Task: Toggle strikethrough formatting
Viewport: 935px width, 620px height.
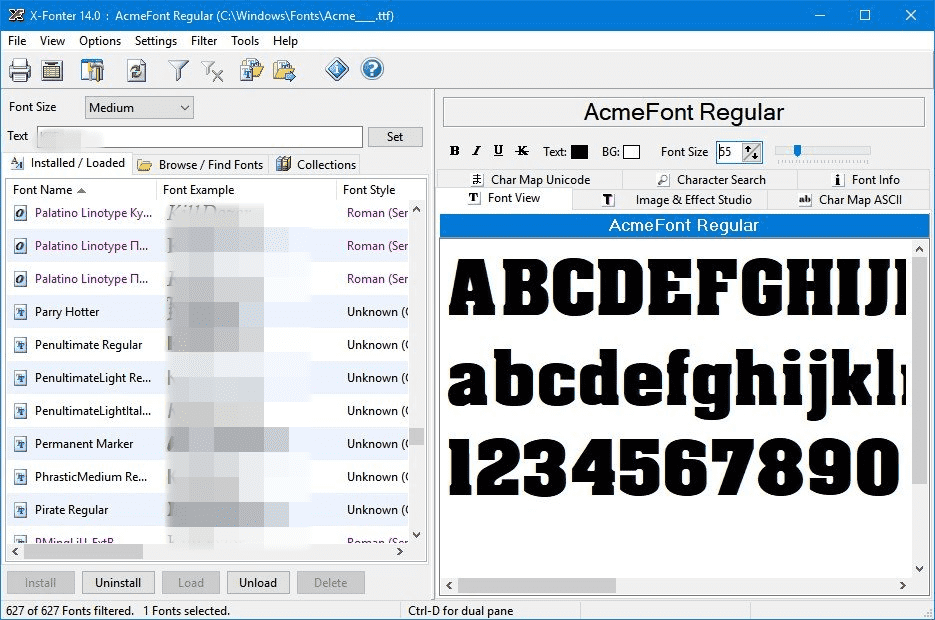Action: click(522, 151)
